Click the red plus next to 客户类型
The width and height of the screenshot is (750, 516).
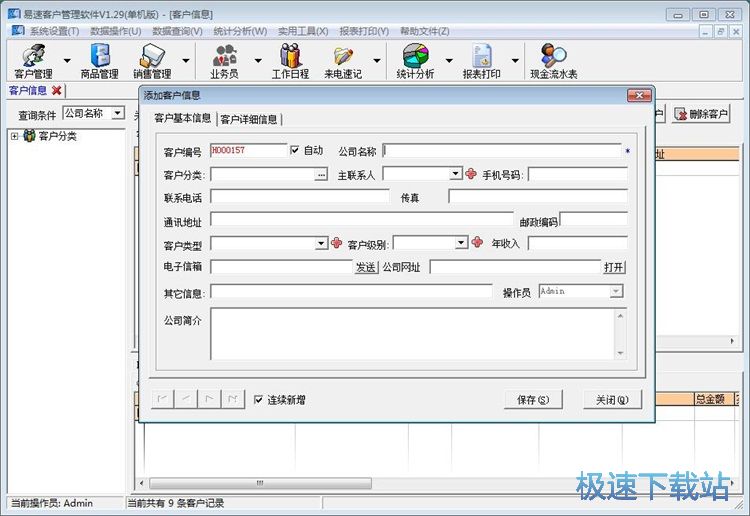click(336, 243)
